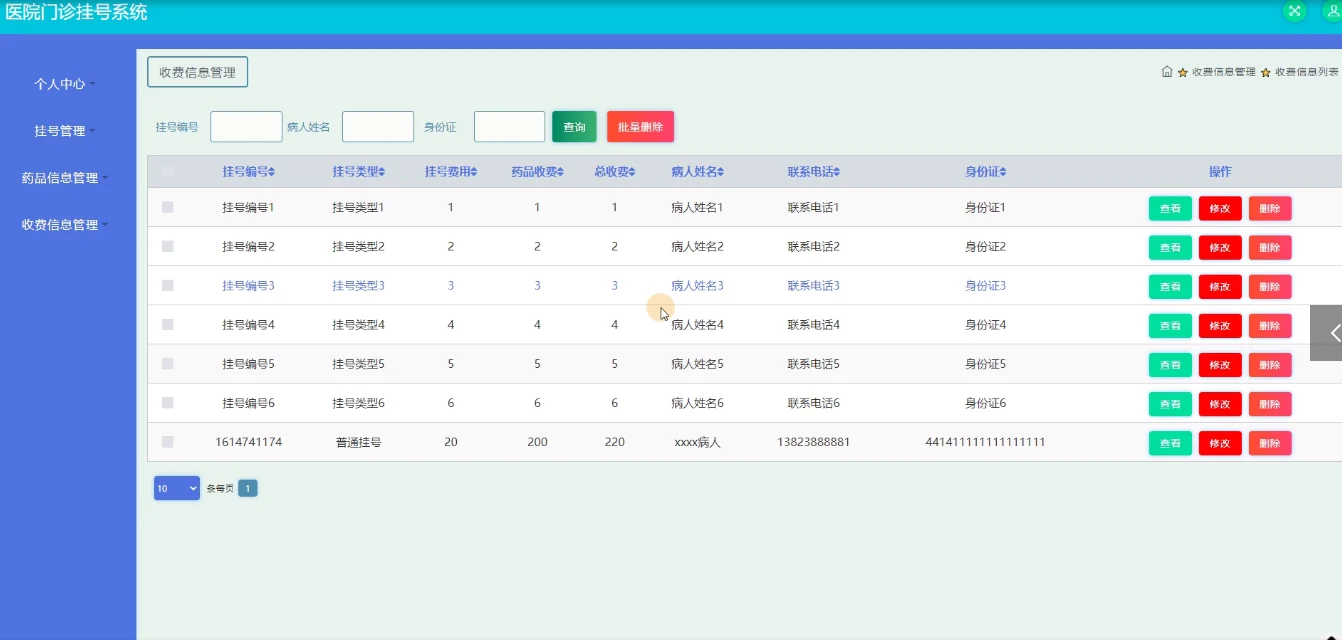Click the left chevron panel handle on right edge
This screenshot has width=1342, height=640.
tap(1327, 333)
